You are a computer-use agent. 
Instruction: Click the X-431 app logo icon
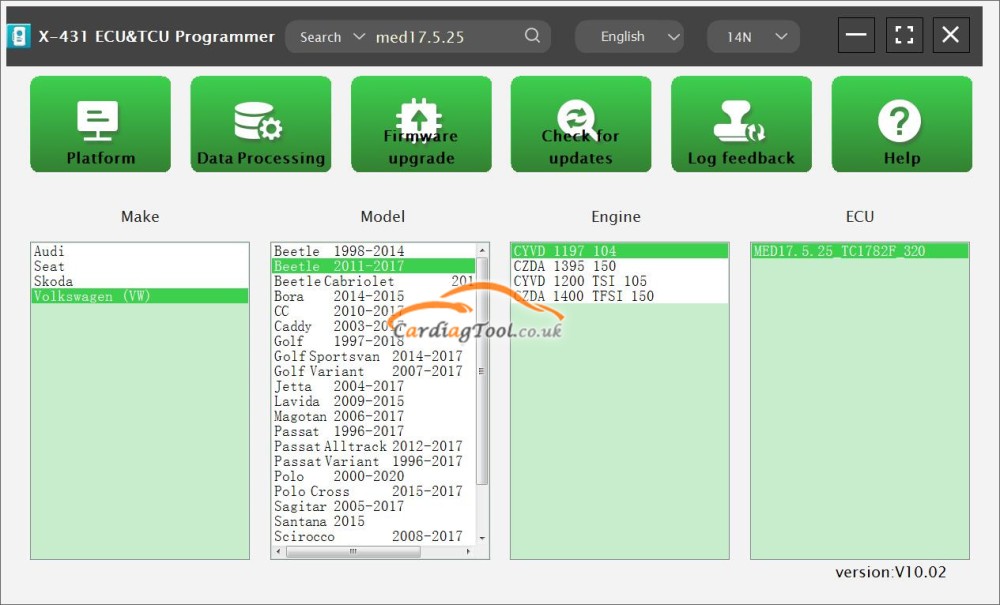click(x=18, y=36)
